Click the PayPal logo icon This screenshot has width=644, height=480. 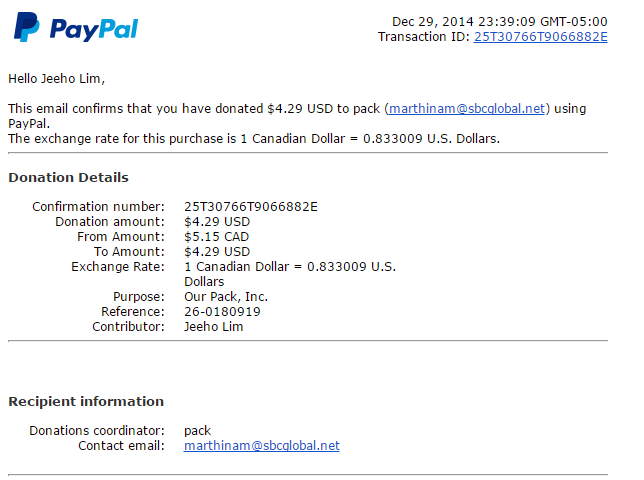[27, 27]
